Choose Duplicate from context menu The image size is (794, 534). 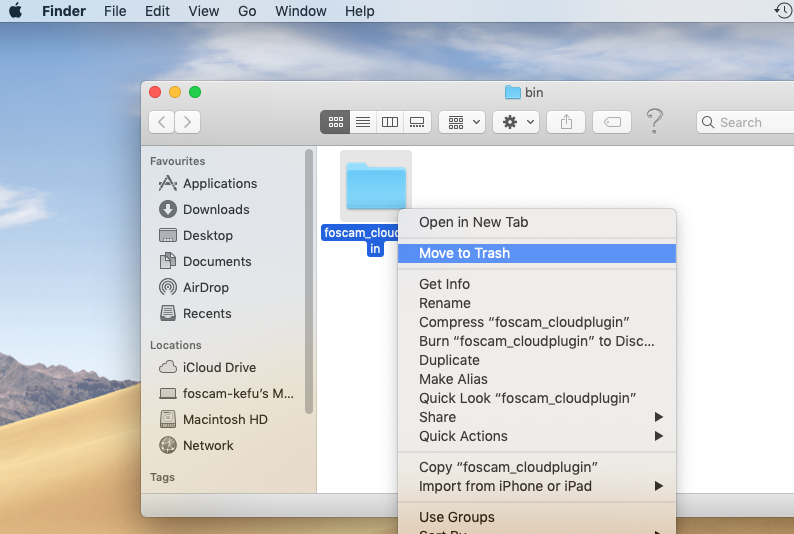537,360
